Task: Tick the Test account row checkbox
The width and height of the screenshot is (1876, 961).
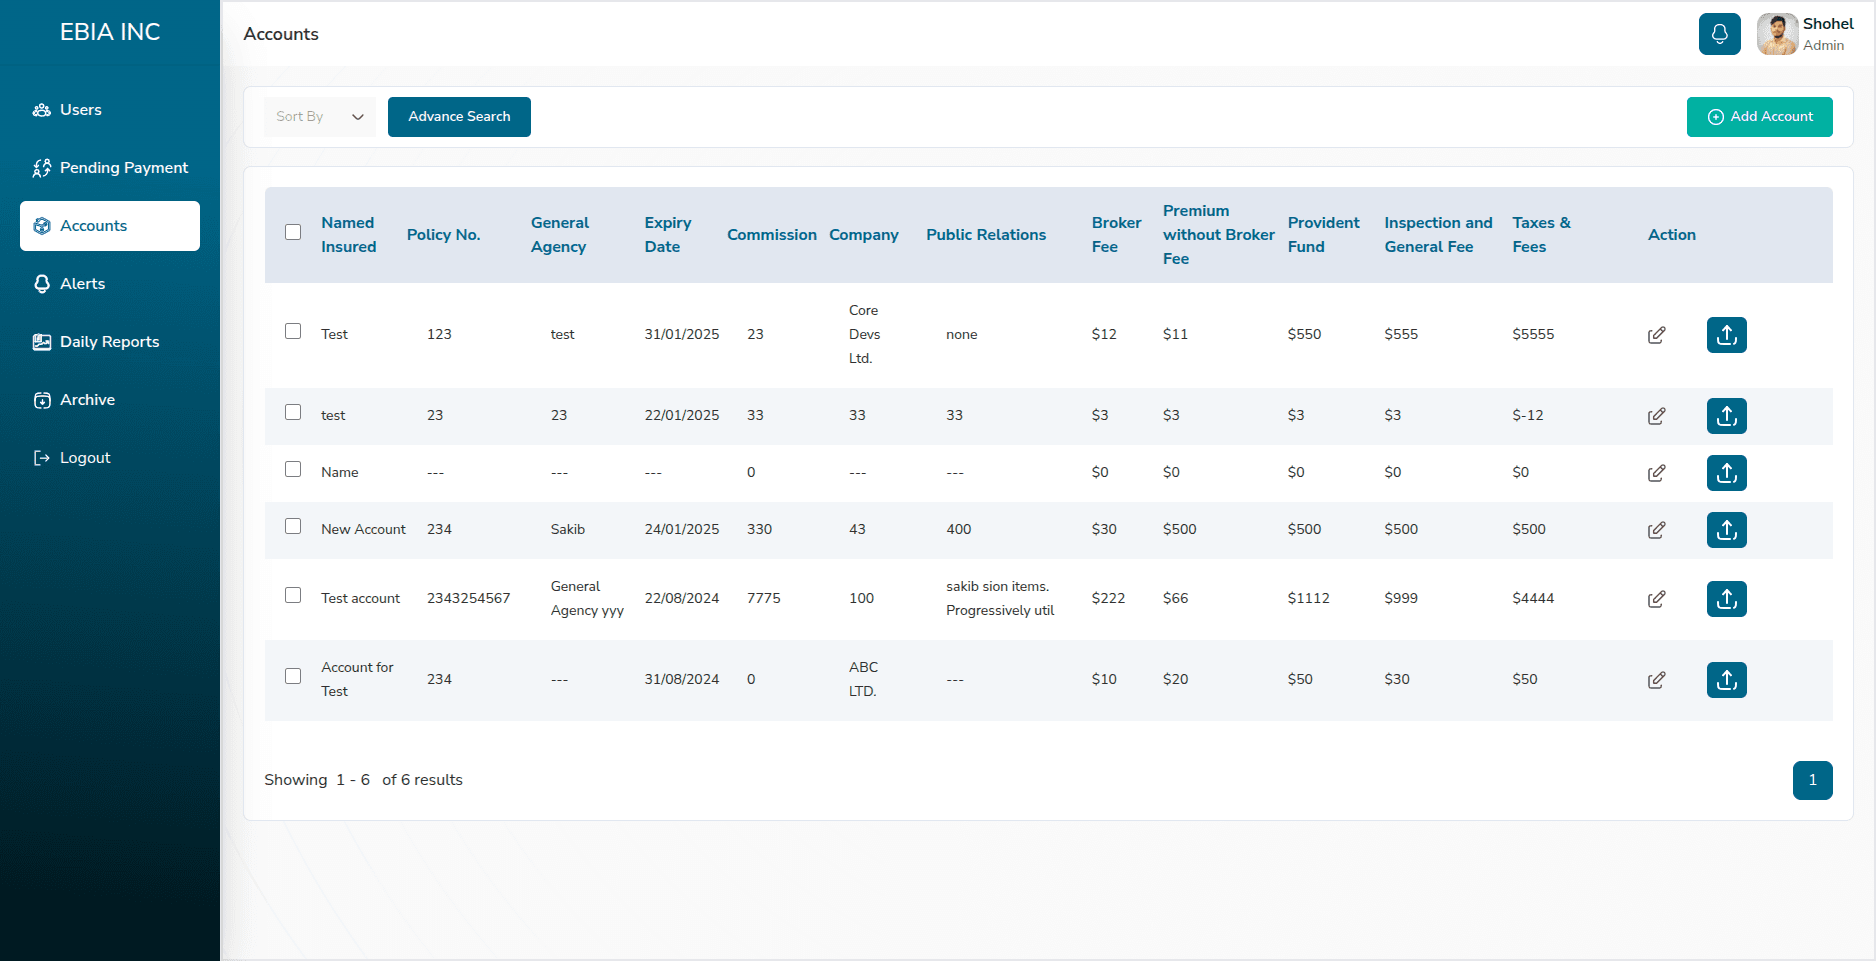Action: point(293,595)
